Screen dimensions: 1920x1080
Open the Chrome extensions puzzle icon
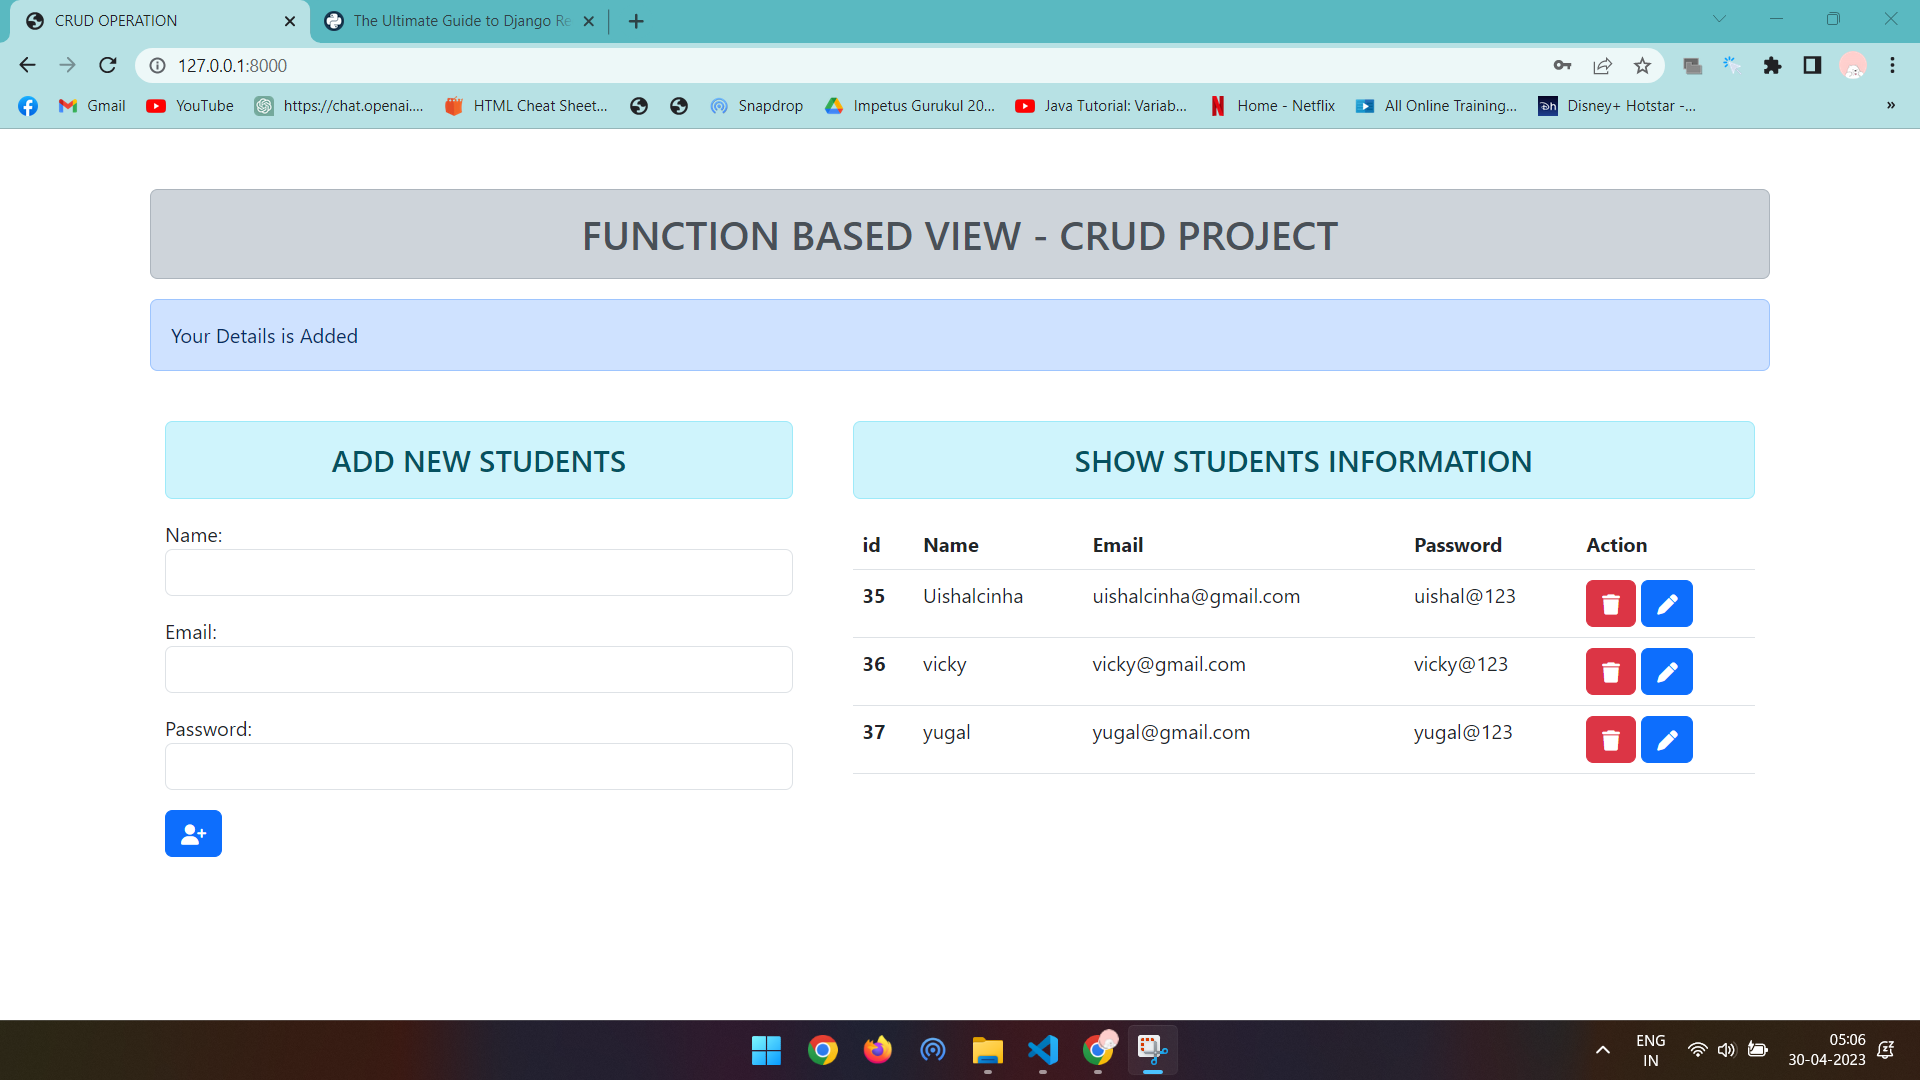(1773, 65)
